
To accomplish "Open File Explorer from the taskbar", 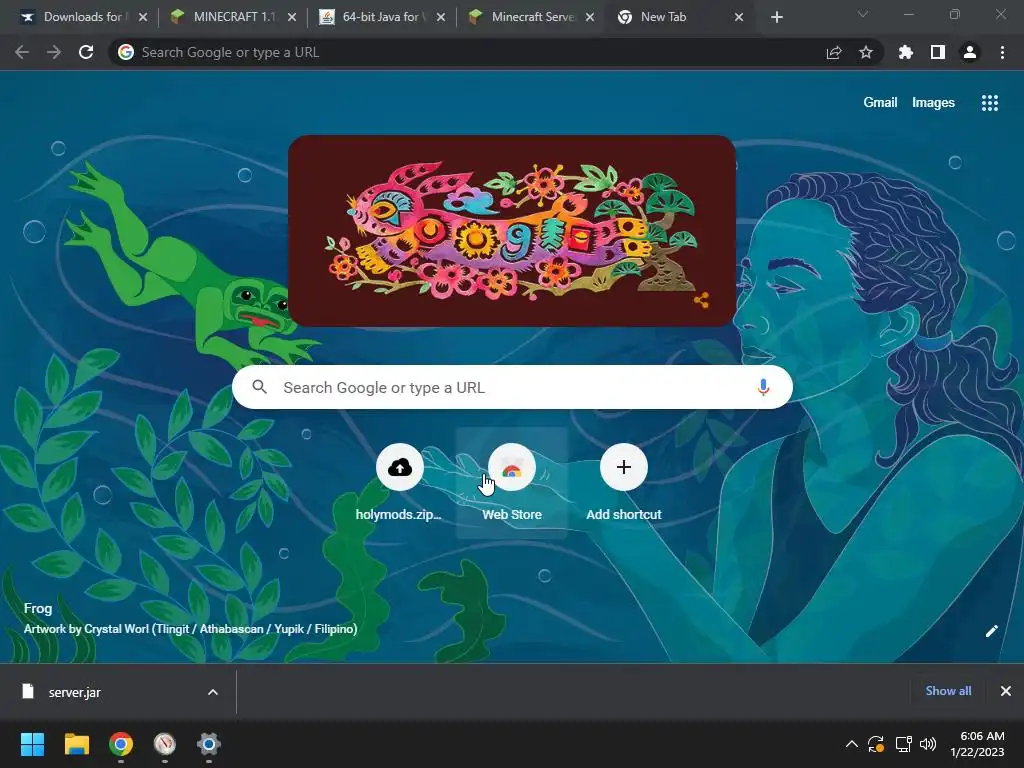I will [x=77, y=744].
